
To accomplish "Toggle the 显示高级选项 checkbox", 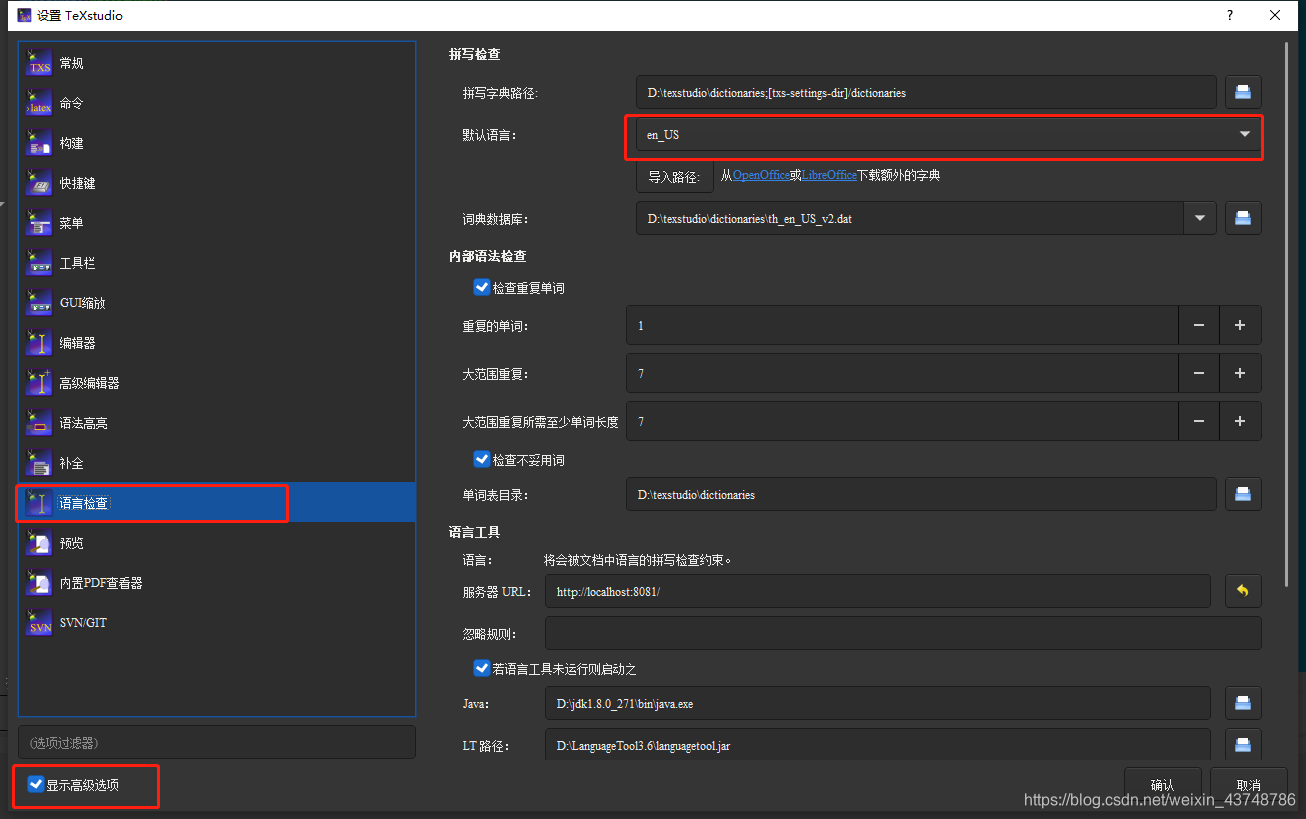I will 36,785.
